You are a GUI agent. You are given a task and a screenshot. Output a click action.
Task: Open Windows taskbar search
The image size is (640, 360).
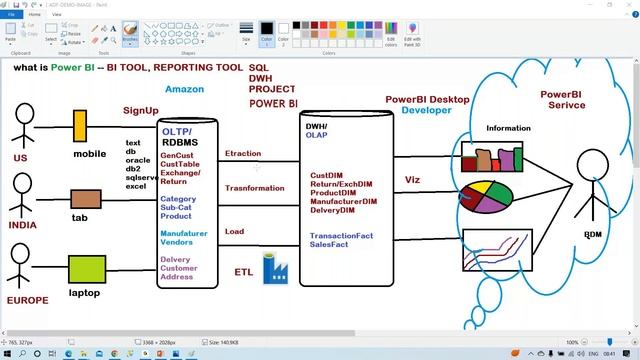point(22,354)
